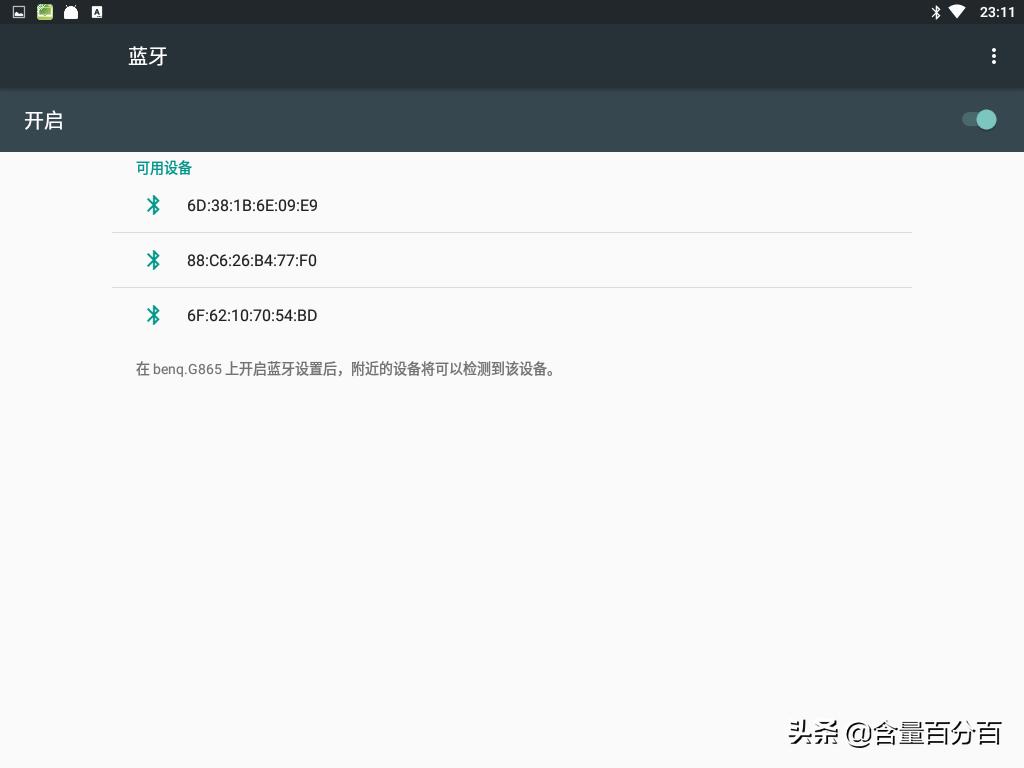Tap device entry 6F:62:10:70:54:BD
1024x768 pixels.
252,315
